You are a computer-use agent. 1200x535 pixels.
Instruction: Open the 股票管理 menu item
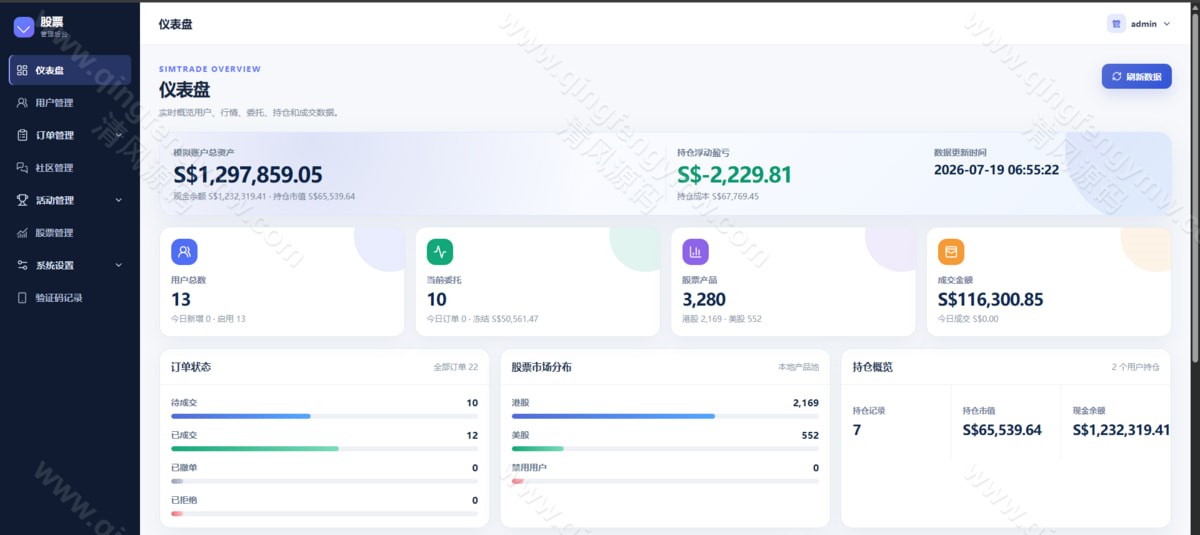point(70,233)
